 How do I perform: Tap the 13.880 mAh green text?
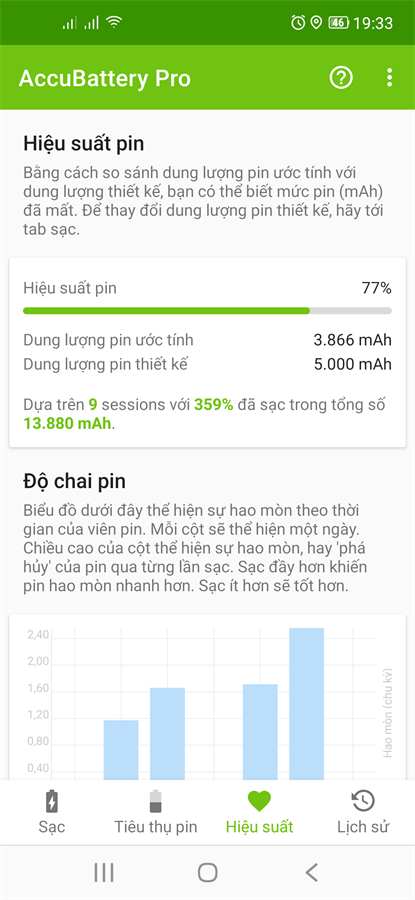68,424
